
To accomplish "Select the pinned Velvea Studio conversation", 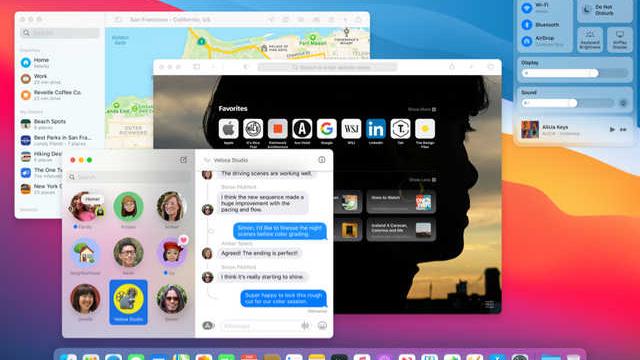I will tap(128, 302).
